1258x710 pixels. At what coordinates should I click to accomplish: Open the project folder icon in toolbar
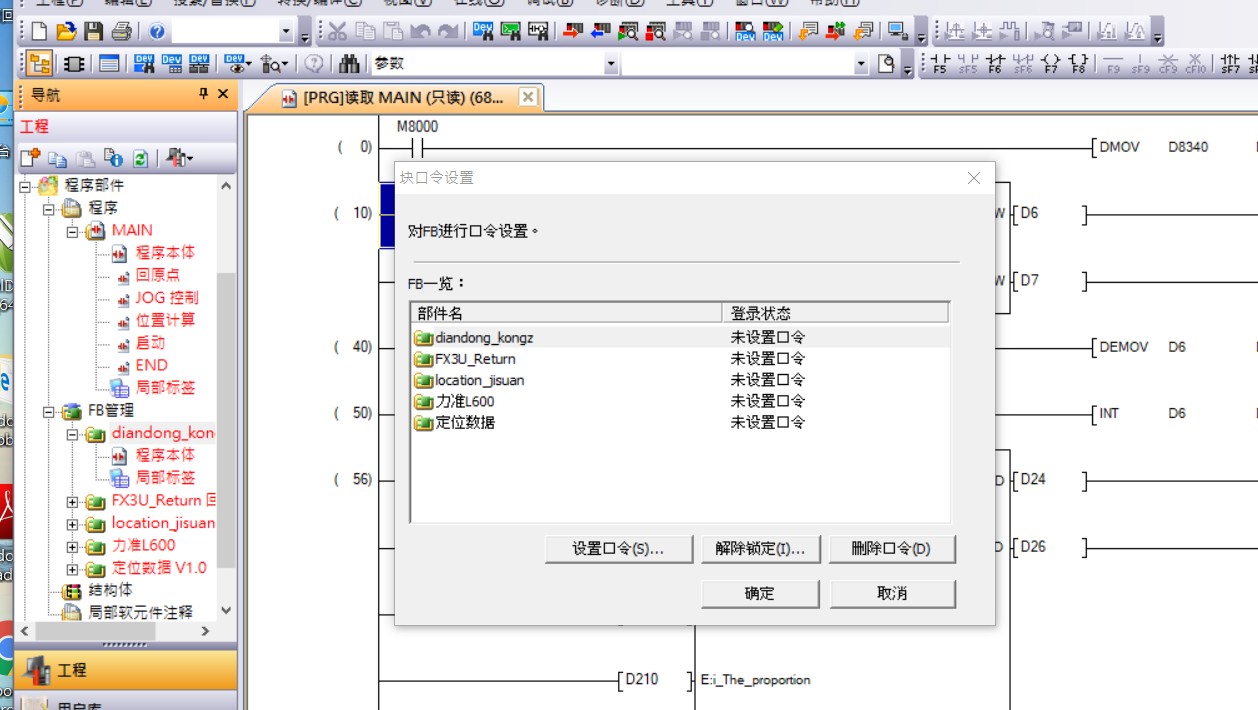[66, 32]
